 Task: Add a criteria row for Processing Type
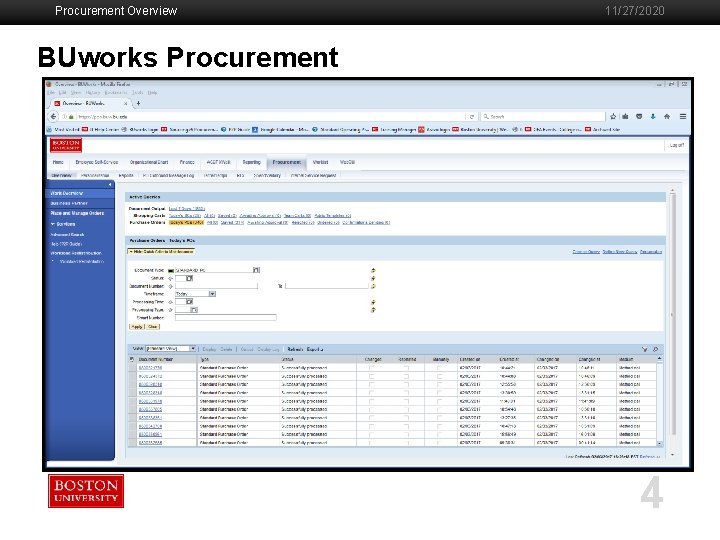click(373, 310)
